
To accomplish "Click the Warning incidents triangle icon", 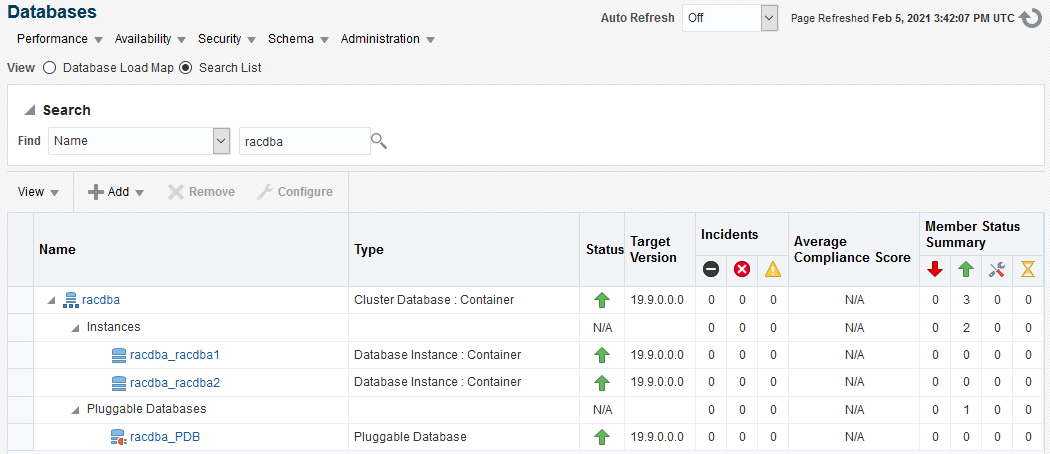I will tap(773, 269).
